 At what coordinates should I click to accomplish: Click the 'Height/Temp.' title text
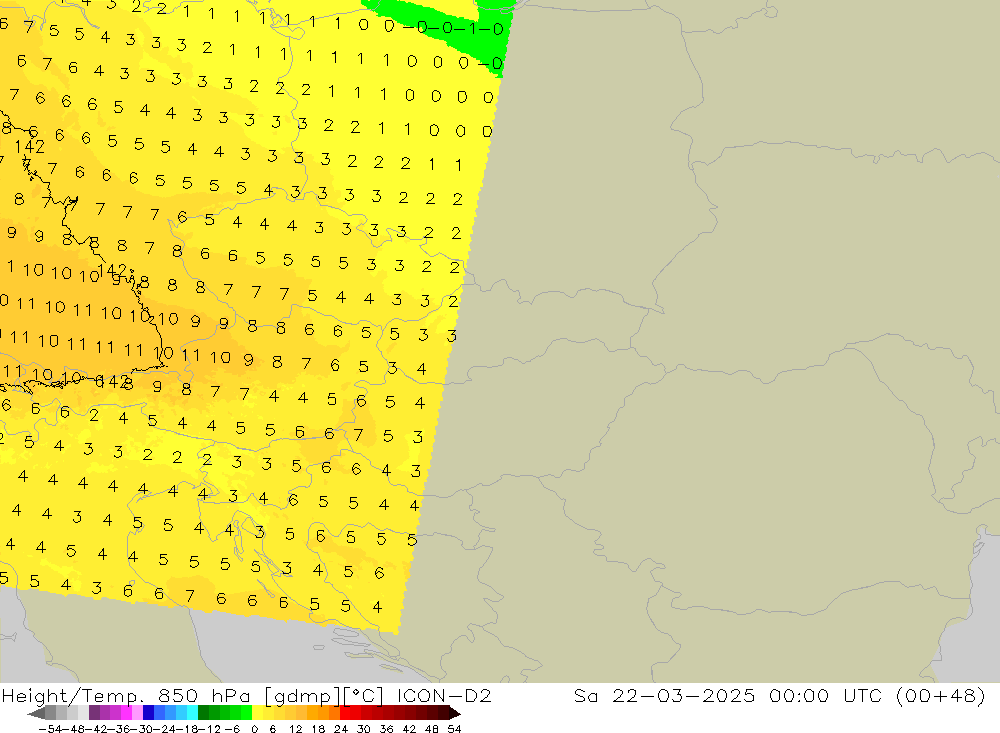pyautogui.click(x=71, y=695)
